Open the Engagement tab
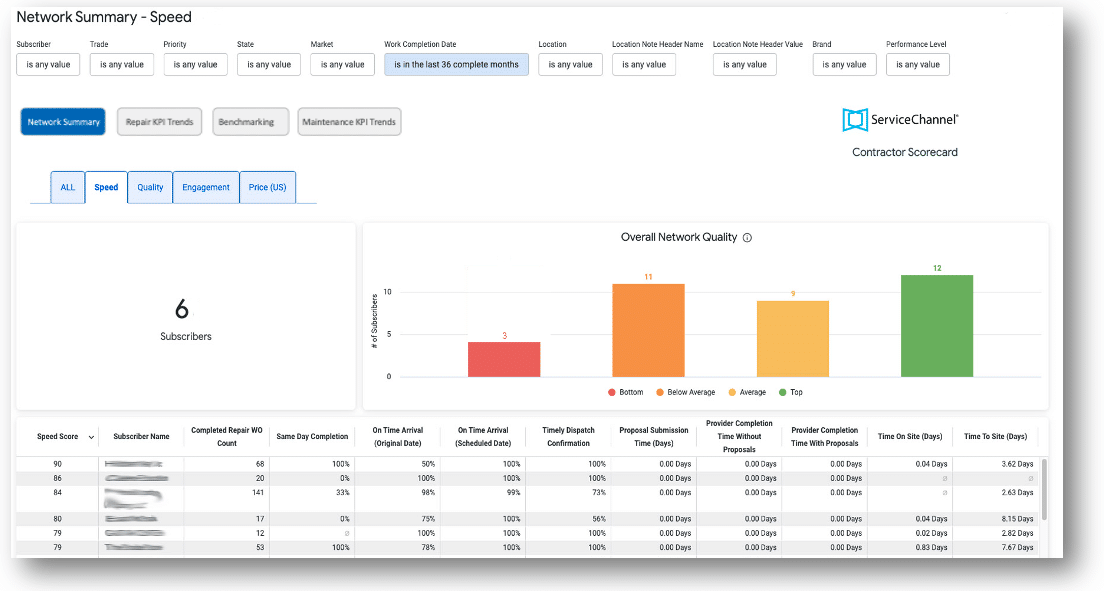 pos(205,186)
